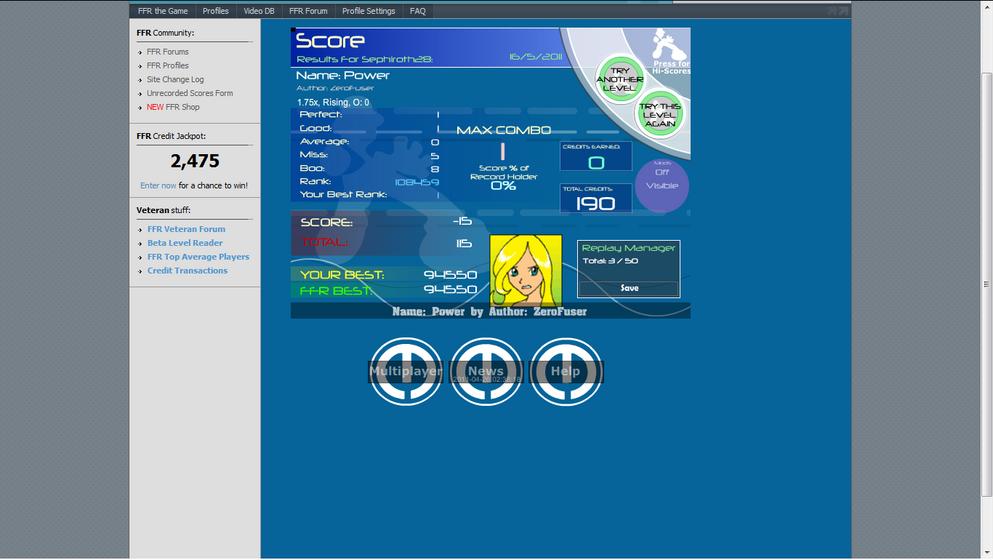Open the Credit Transactions link

click(187, 270)
